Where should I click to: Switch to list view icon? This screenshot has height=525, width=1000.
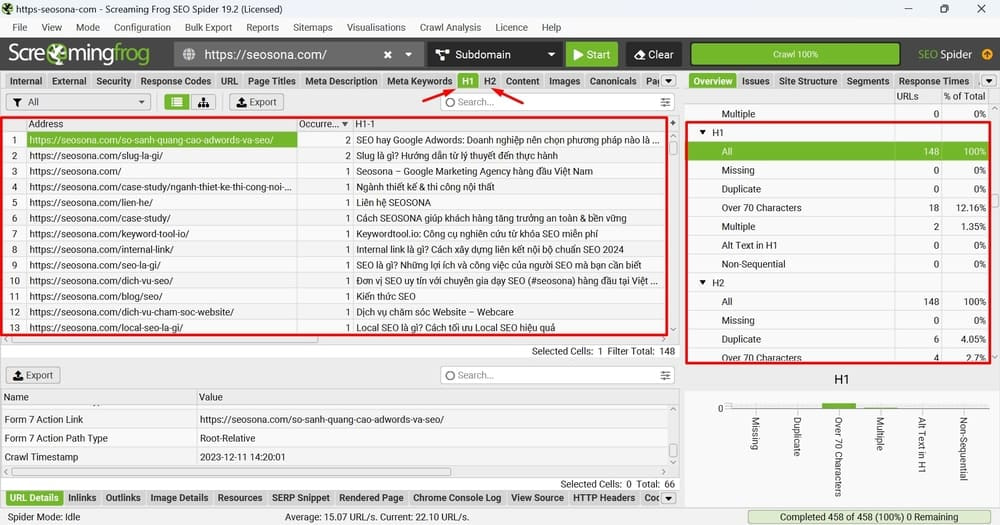[177, 102]
